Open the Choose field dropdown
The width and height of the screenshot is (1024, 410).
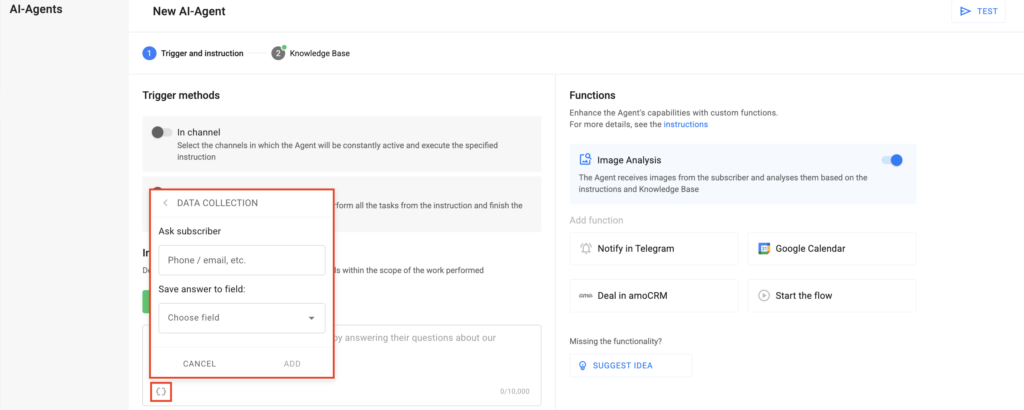click(x=241, y=318)
